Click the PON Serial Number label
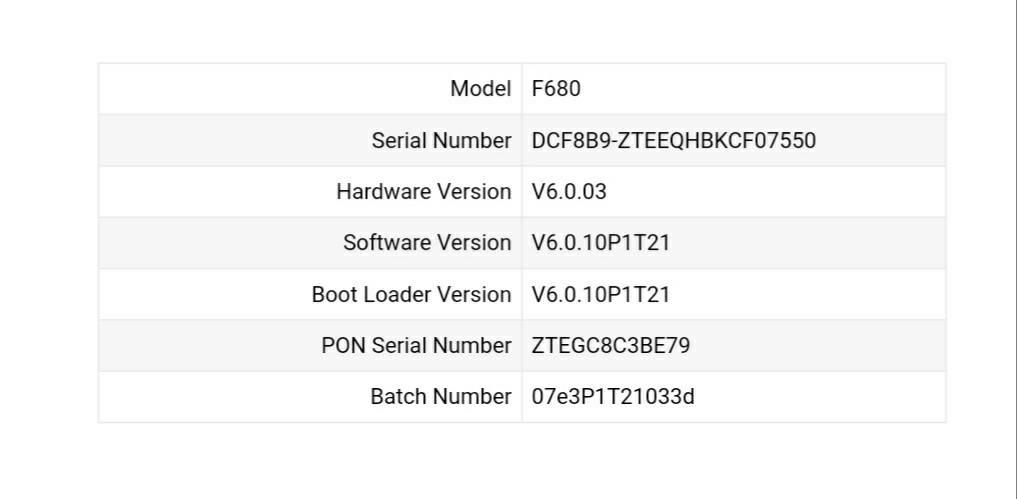 coord(416,346)
